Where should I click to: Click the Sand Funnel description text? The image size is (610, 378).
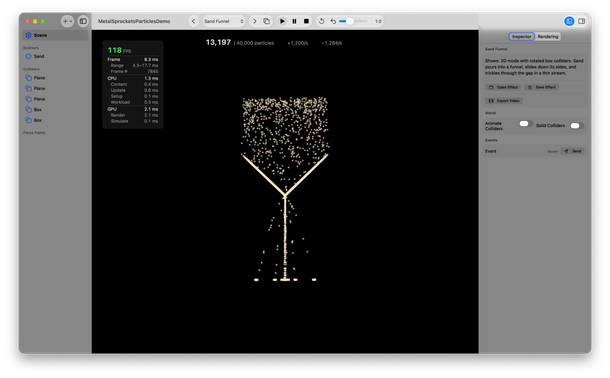coord(534,67)
